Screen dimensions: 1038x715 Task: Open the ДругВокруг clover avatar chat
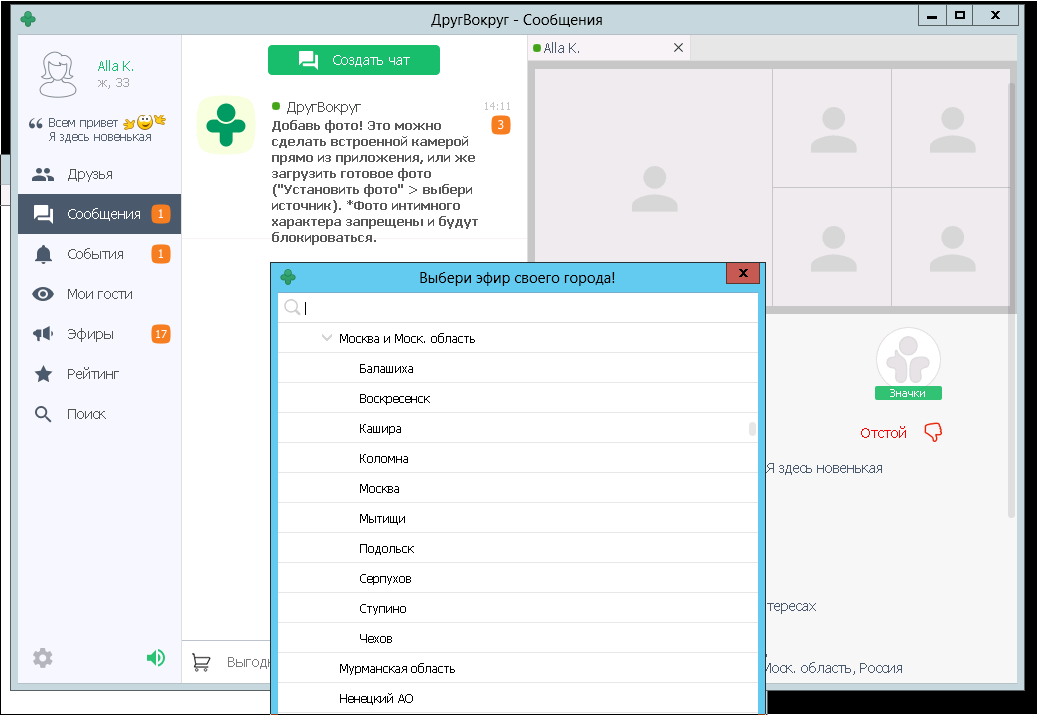pyautogui.click(x=226, y=124)
